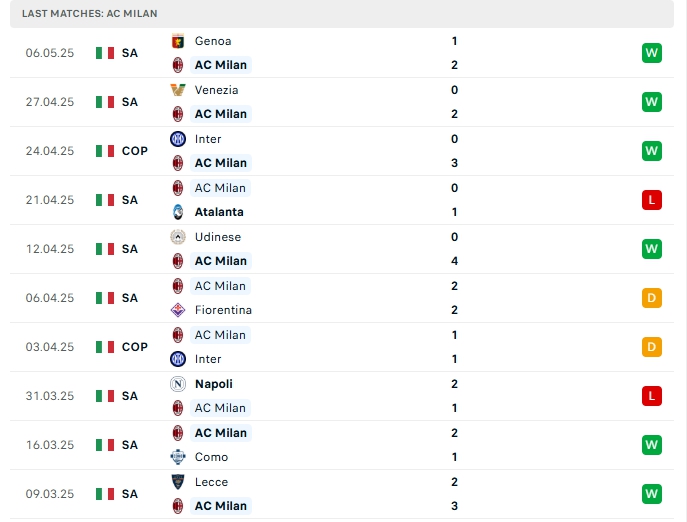
Task: Click the Inter crest in the 24.04.25 match
Action: [177, 139]
